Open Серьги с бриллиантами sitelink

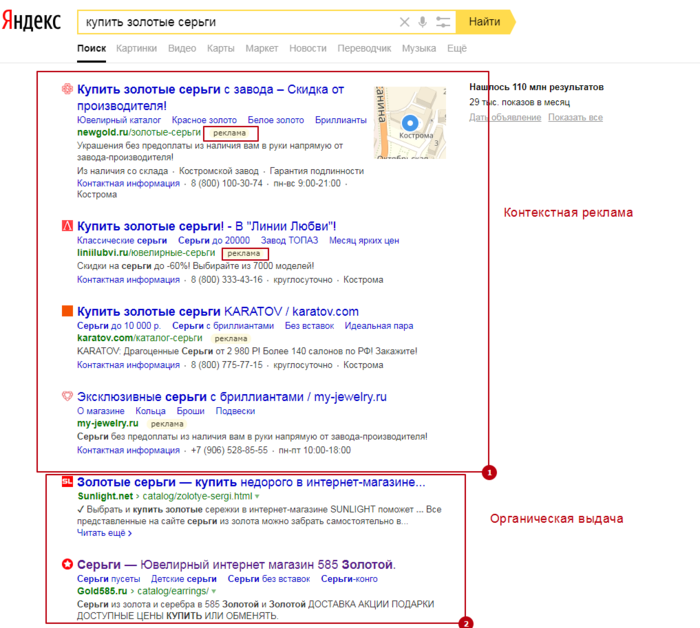(223, 326)
